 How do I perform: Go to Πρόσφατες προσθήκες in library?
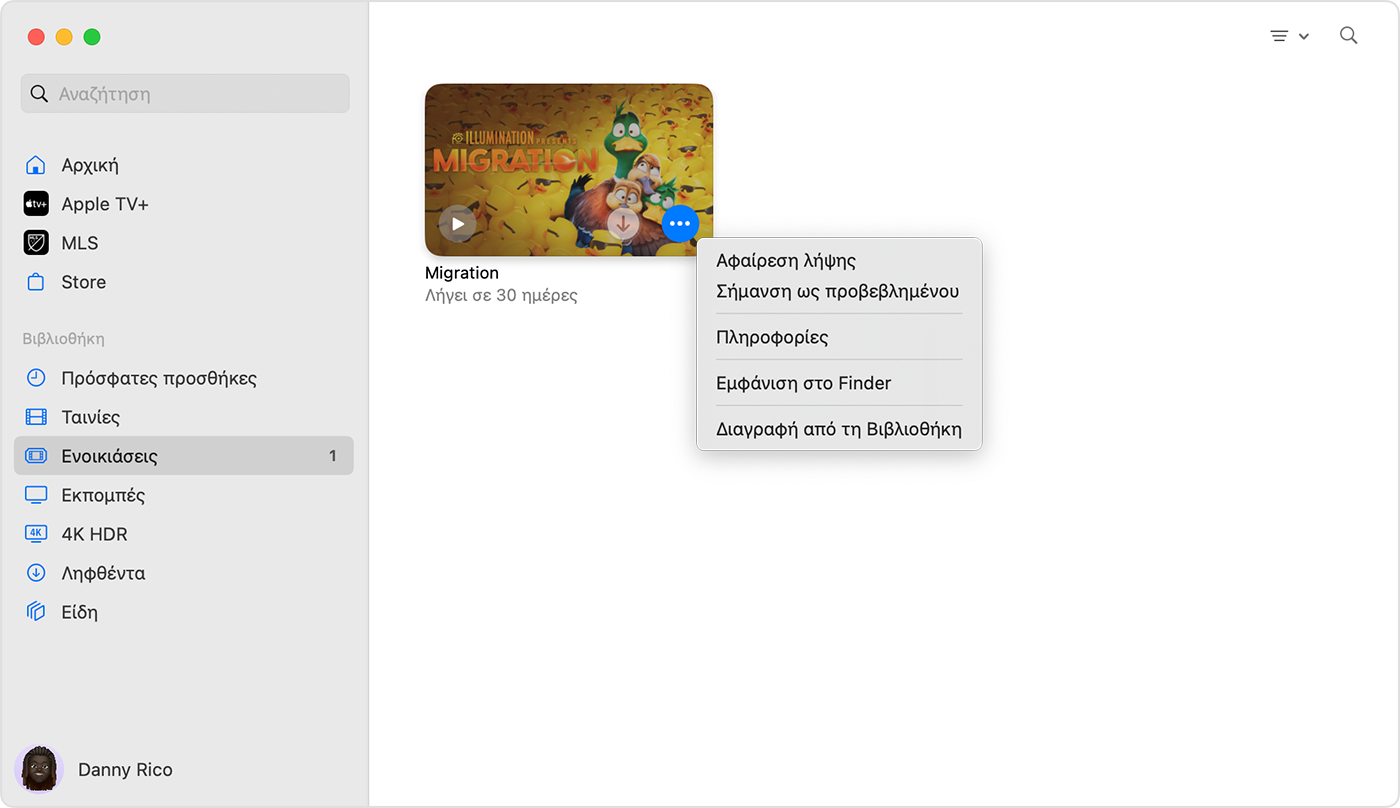pyautogui.click(x=159, y=378)
